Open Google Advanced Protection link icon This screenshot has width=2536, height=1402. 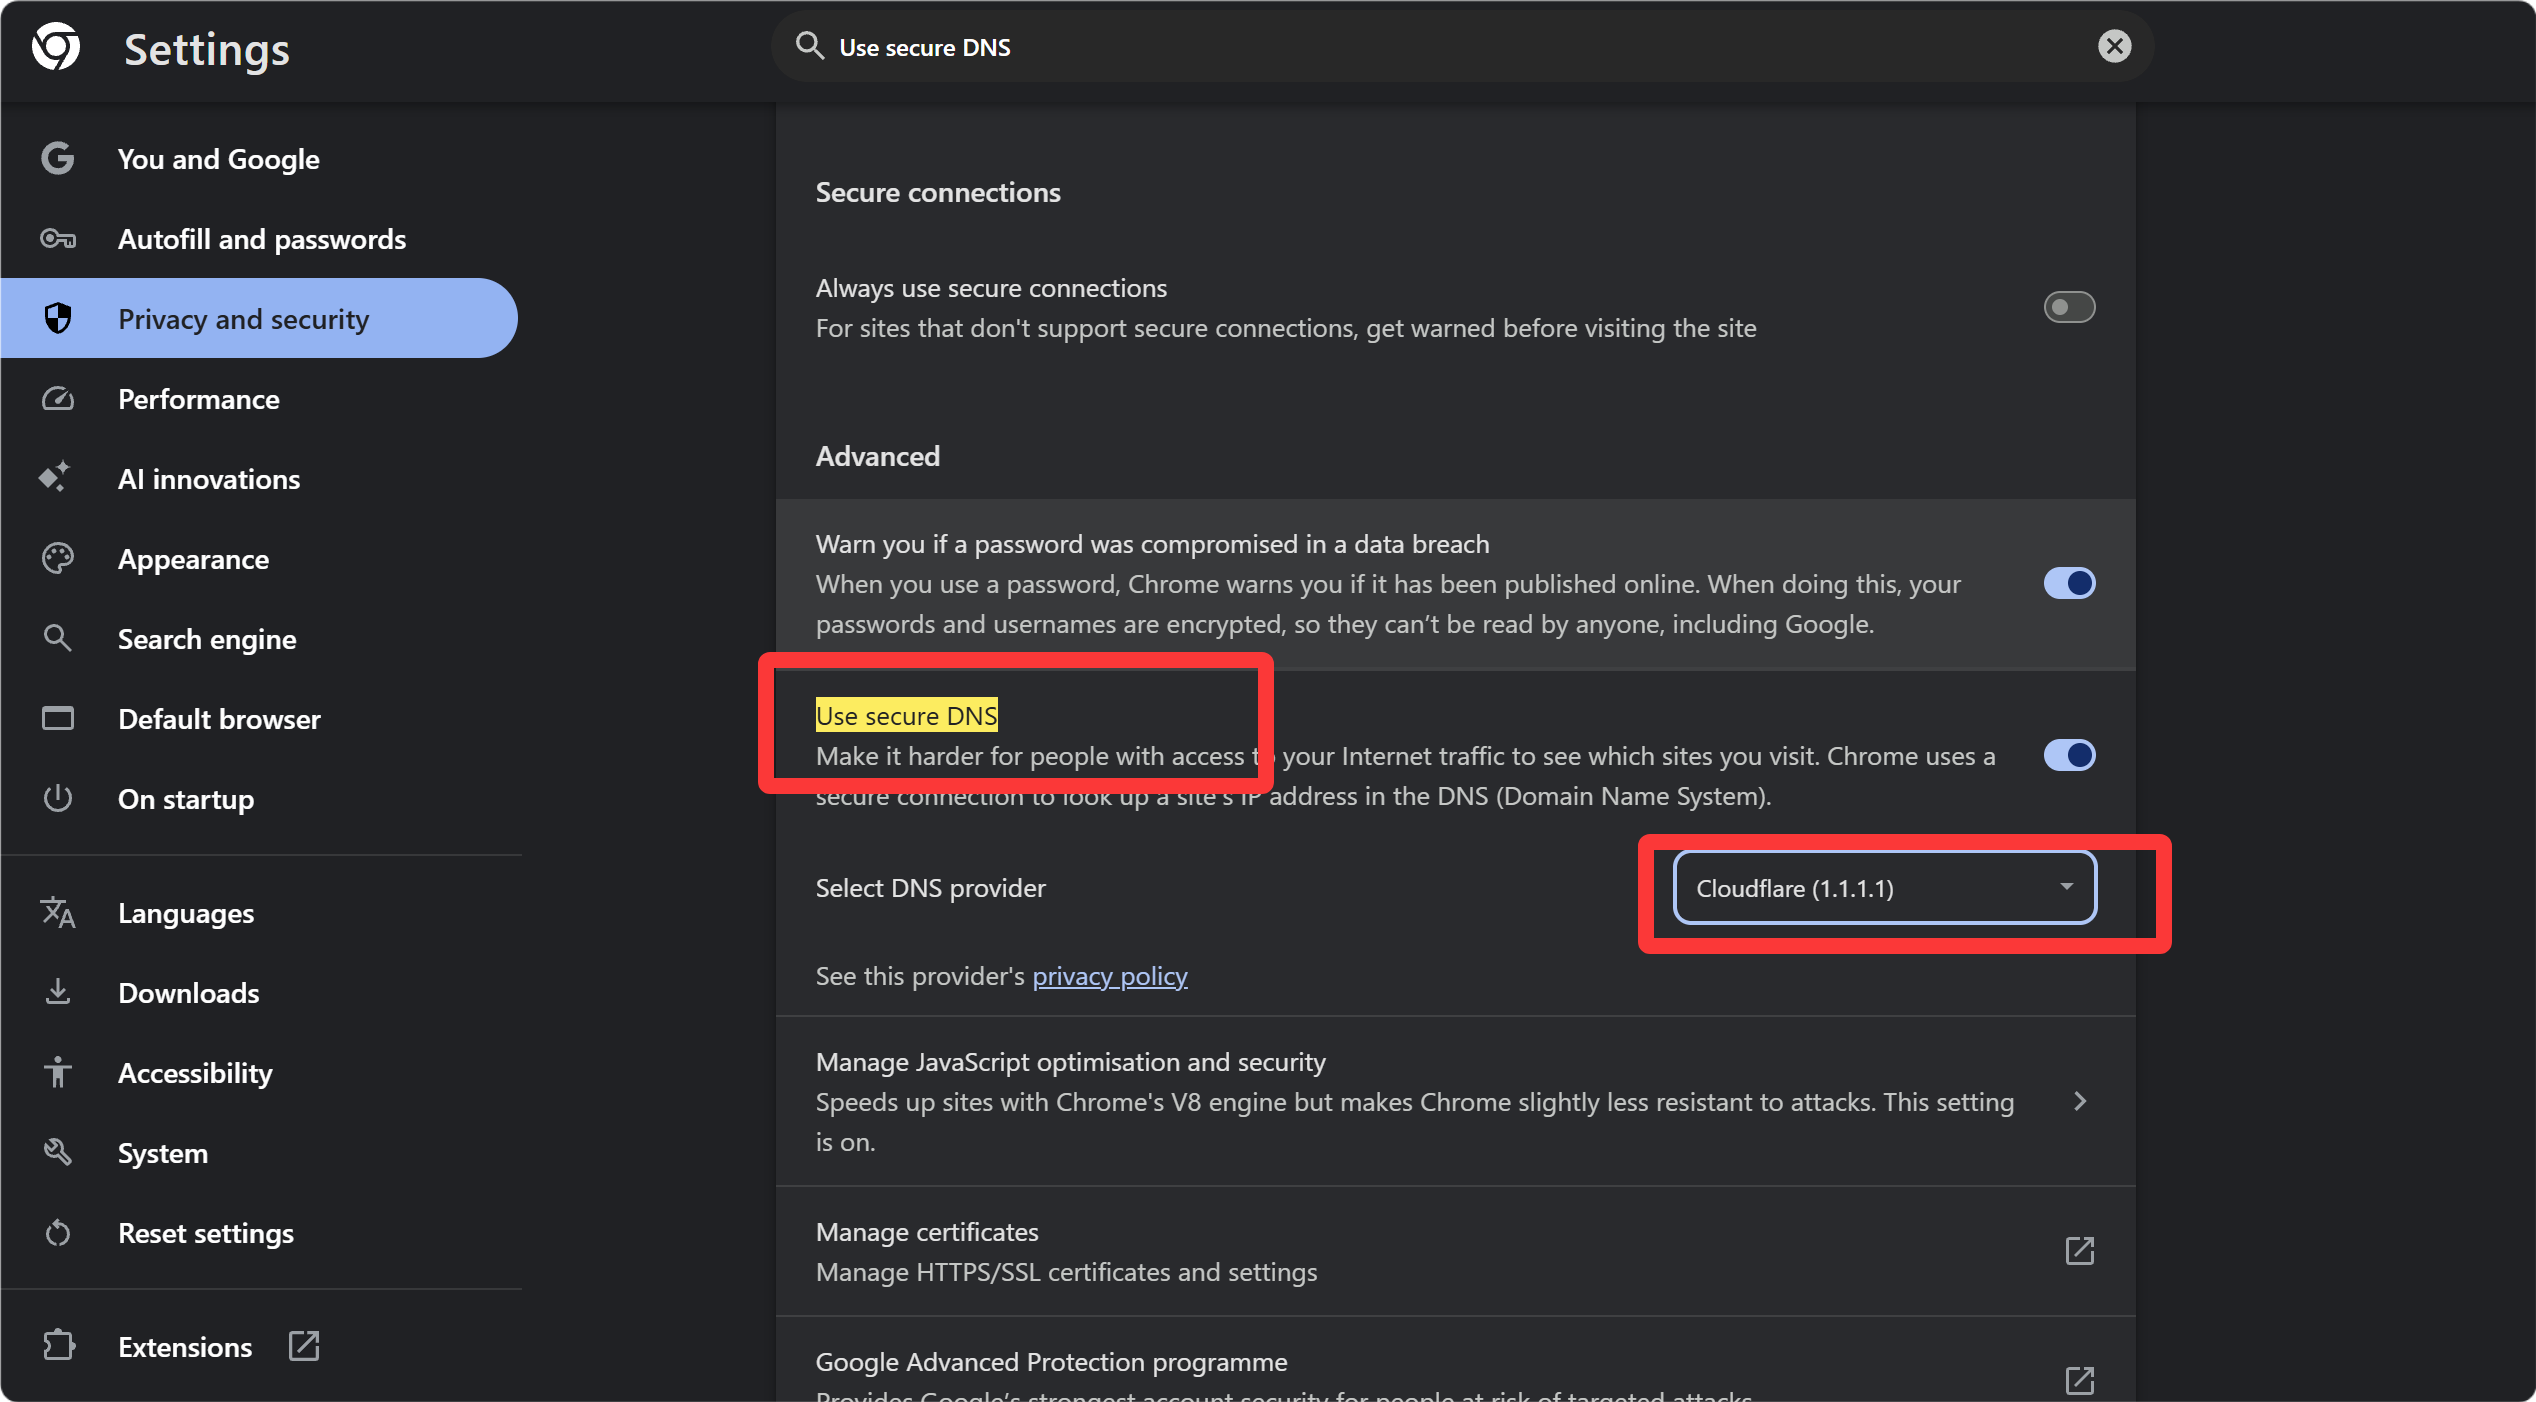pyautogui.click(x=2079, y=1381)
